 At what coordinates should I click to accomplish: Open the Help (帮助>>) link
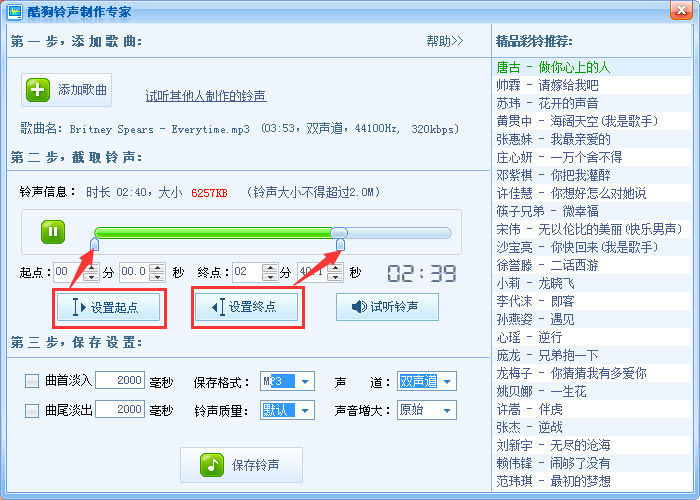click(444, 41)
